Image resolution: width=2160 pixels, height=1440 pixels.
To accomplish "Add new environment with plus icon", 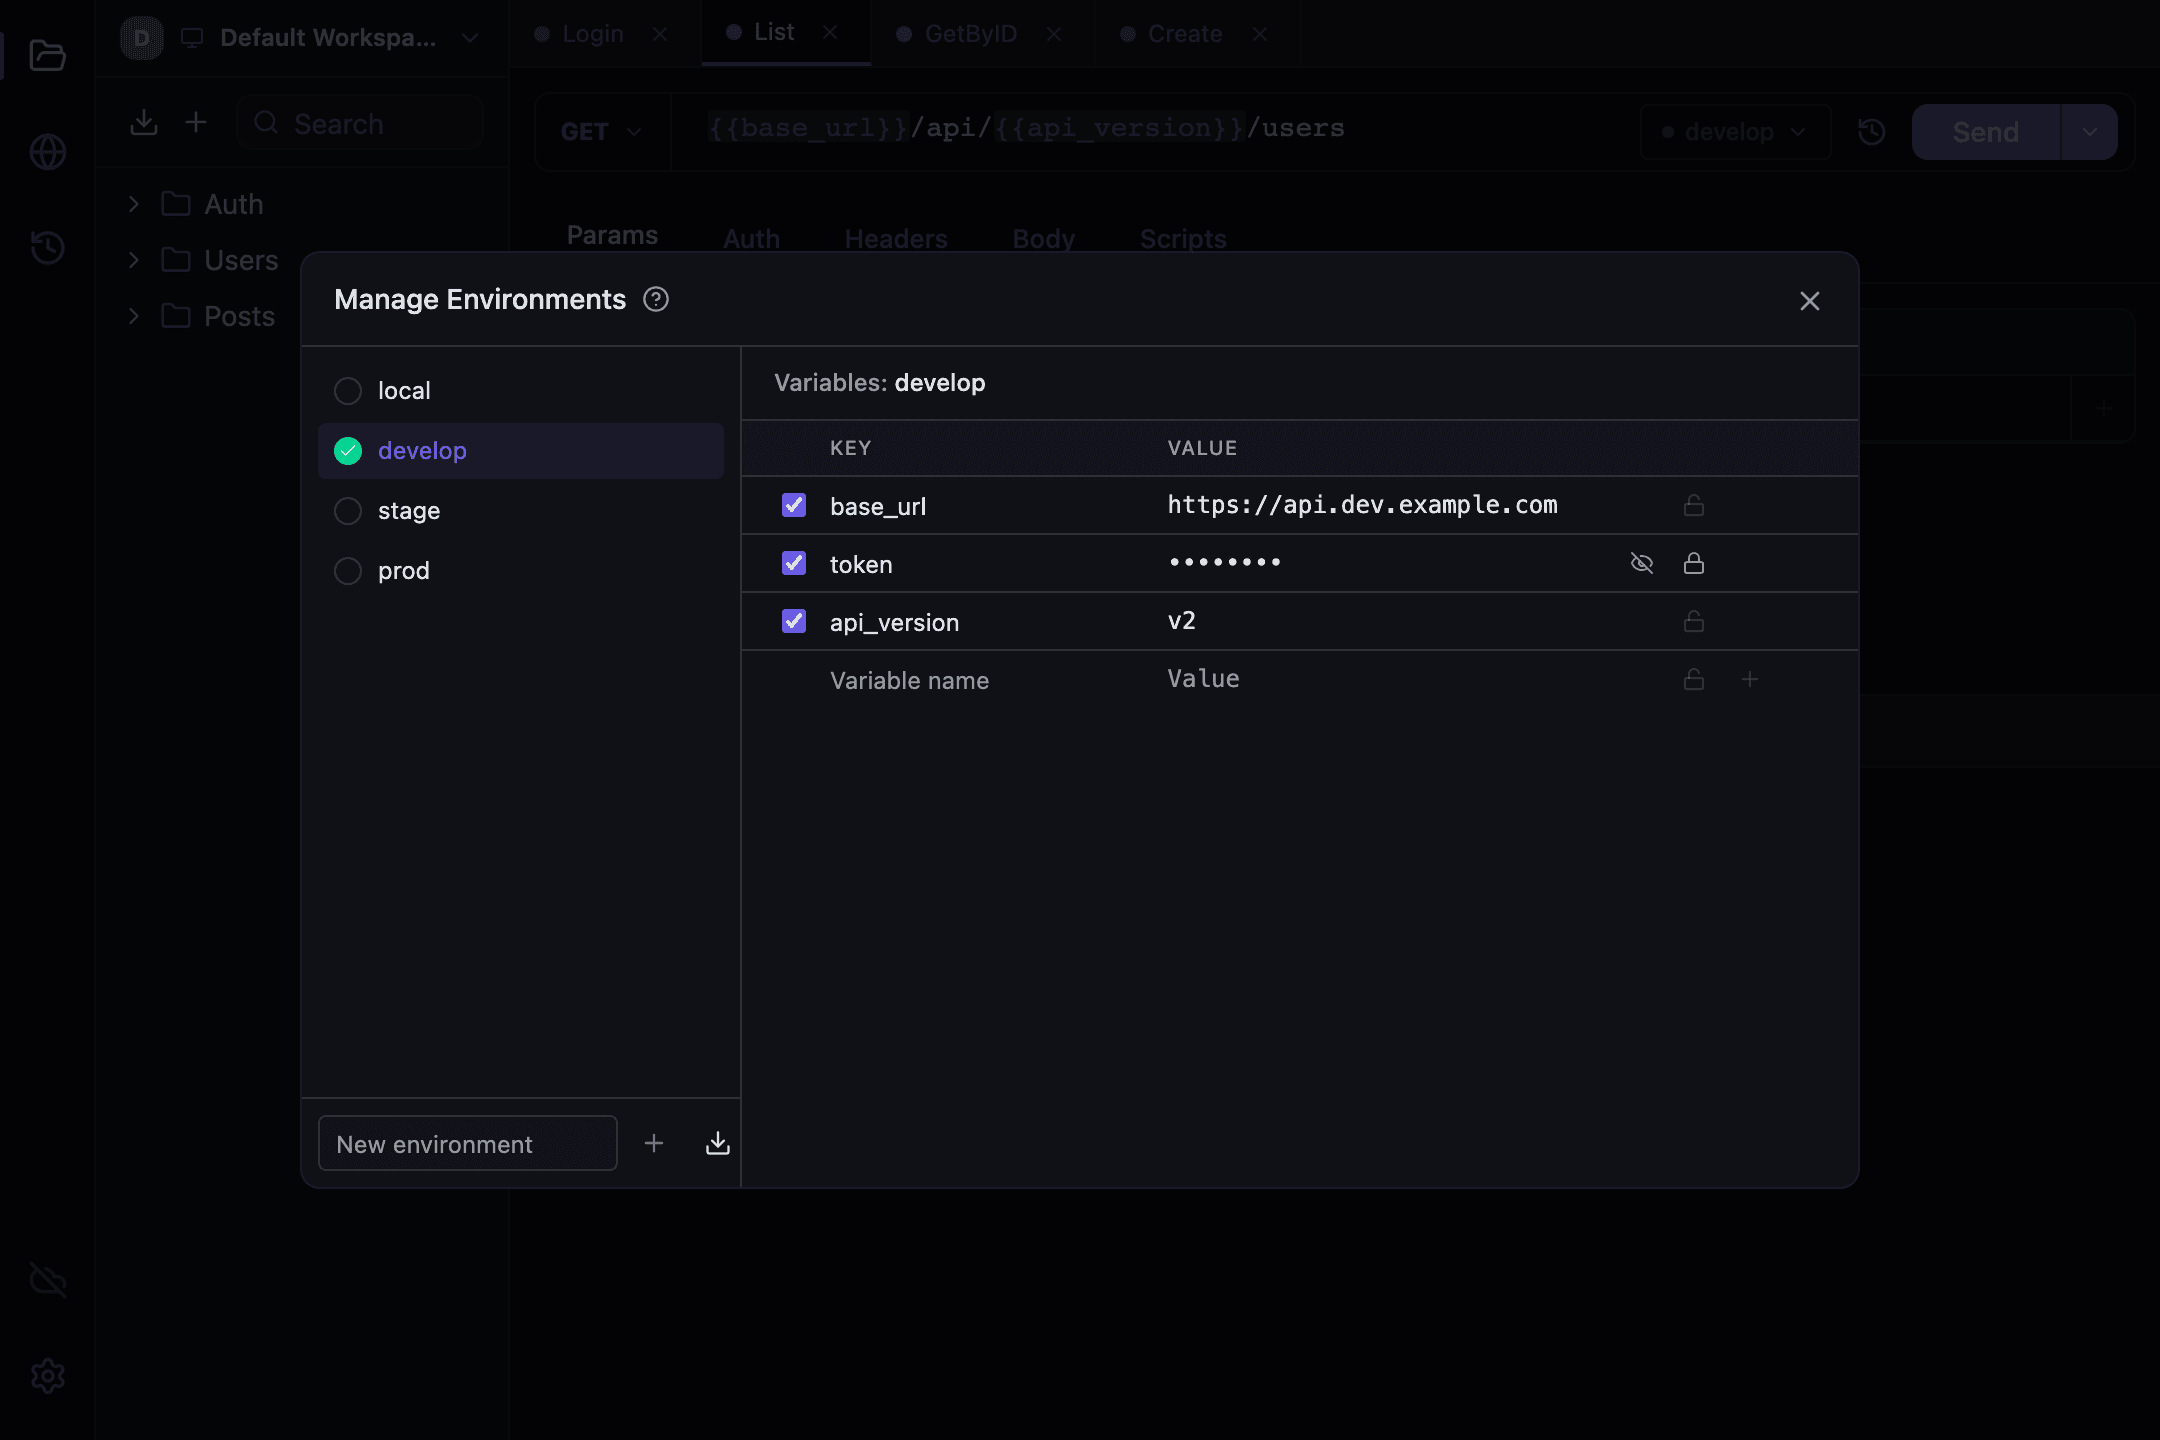I will pos(654,1143).
